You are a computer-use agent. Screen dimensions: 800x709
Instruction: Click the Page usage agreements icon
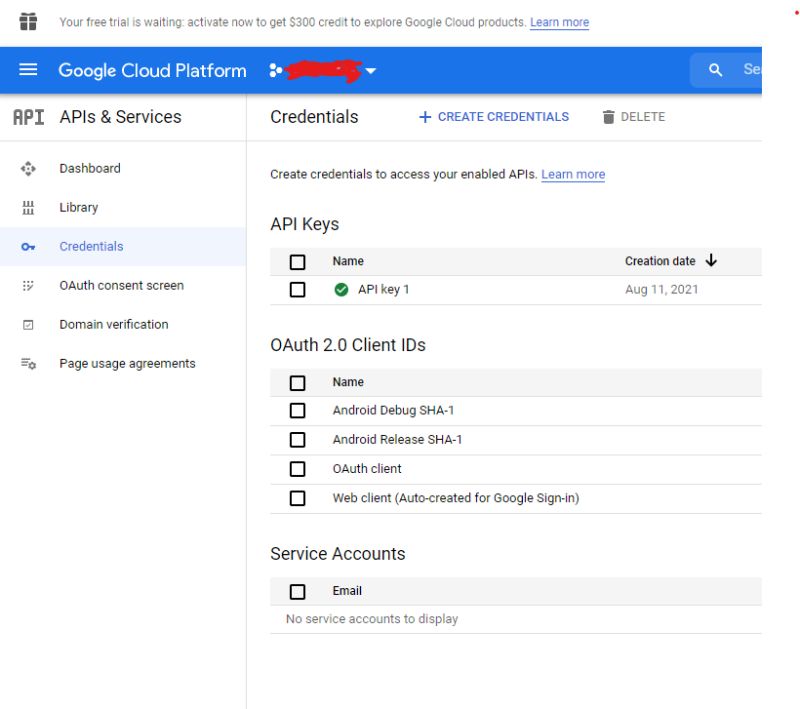[x=28, y=364]
